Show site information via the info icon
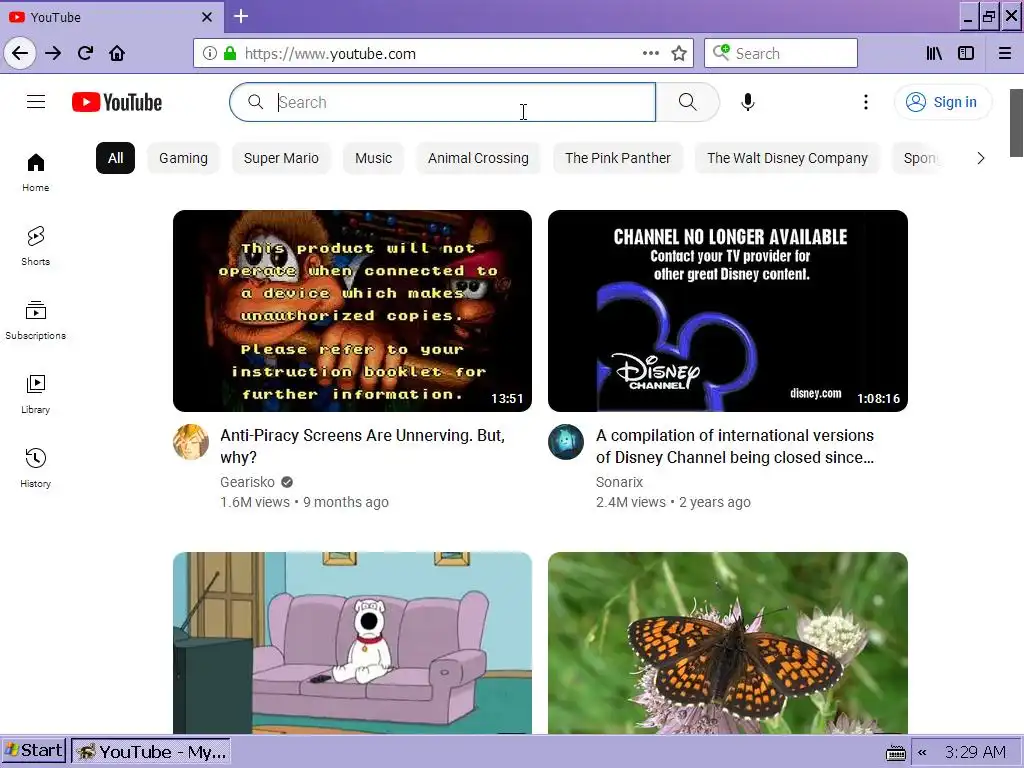Viewport: 1024px width, 768px height. point(209,53)
